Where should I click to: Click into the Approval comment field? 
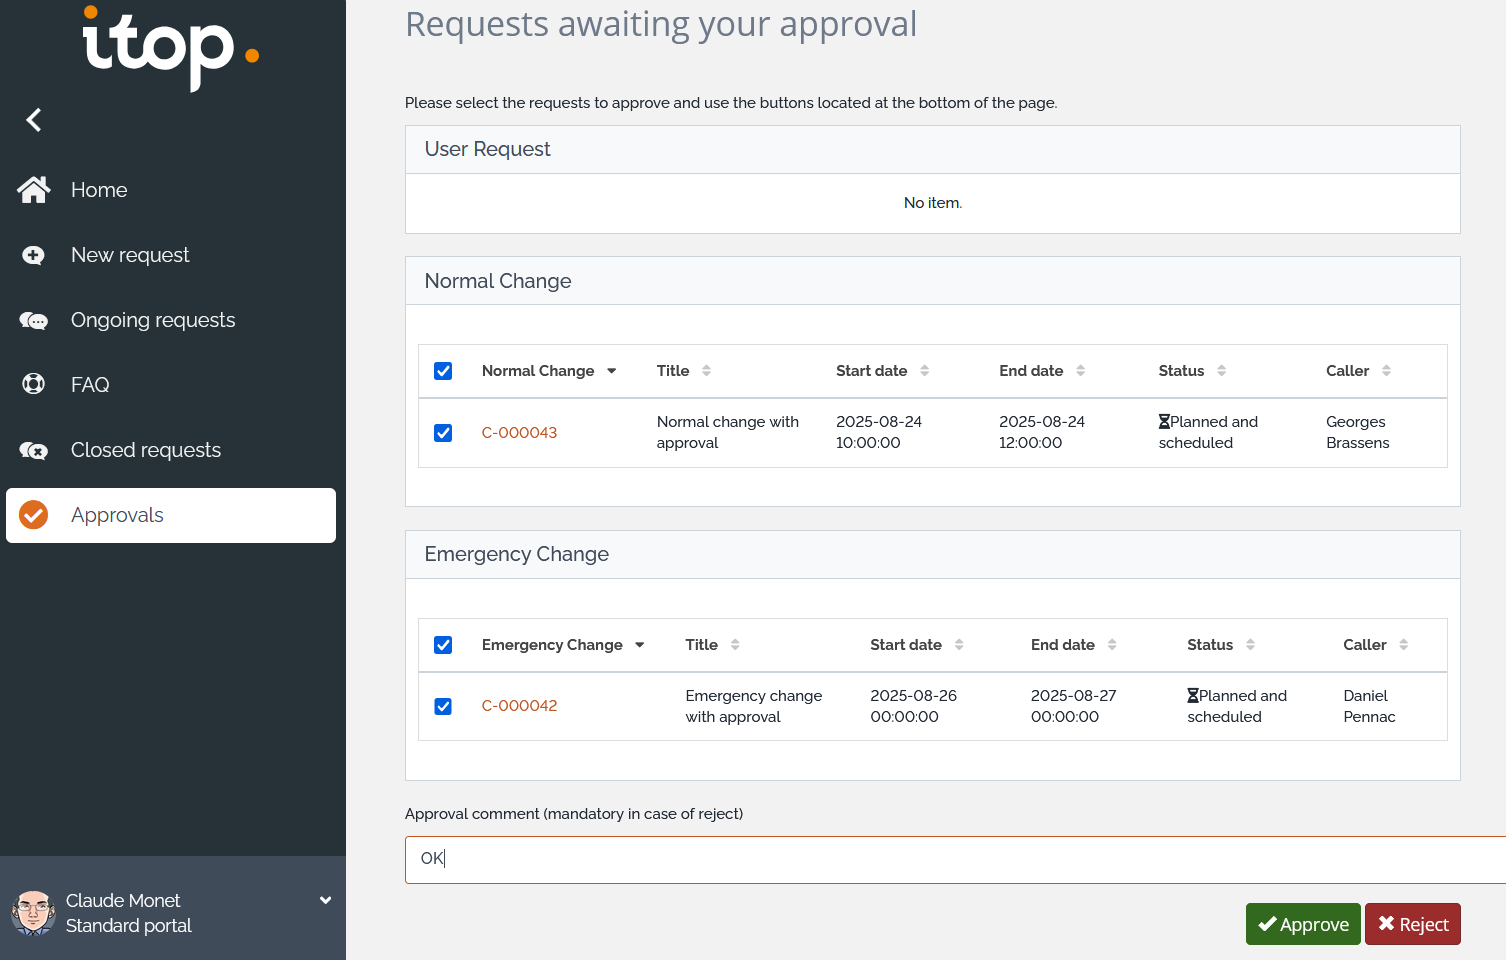tap(950, 859)
